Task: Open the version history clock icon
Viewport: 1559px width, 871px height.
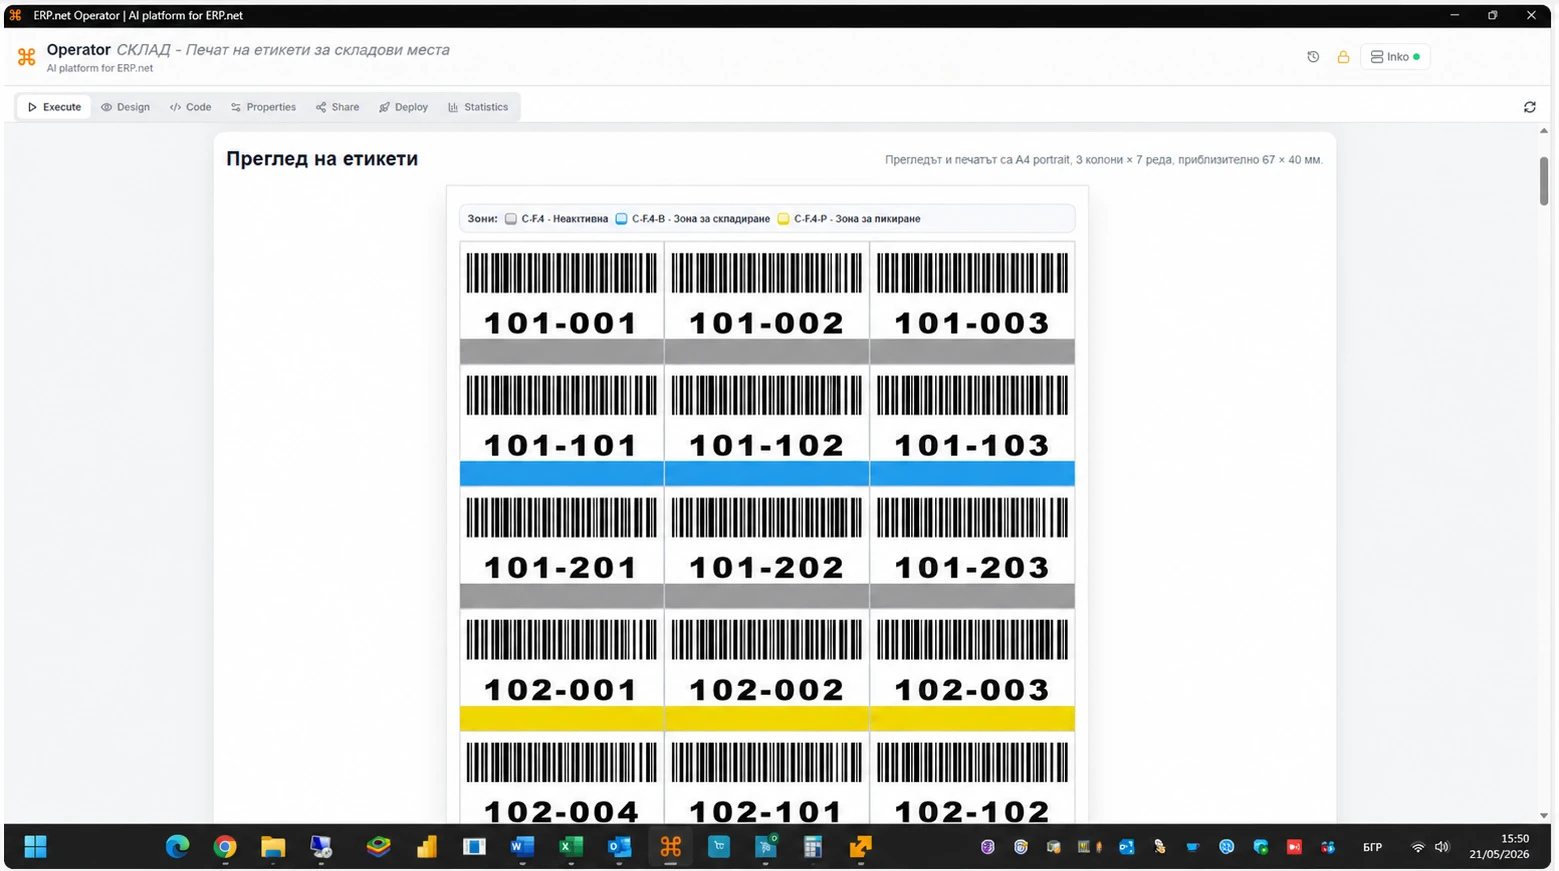Action: click(1313, 57)
